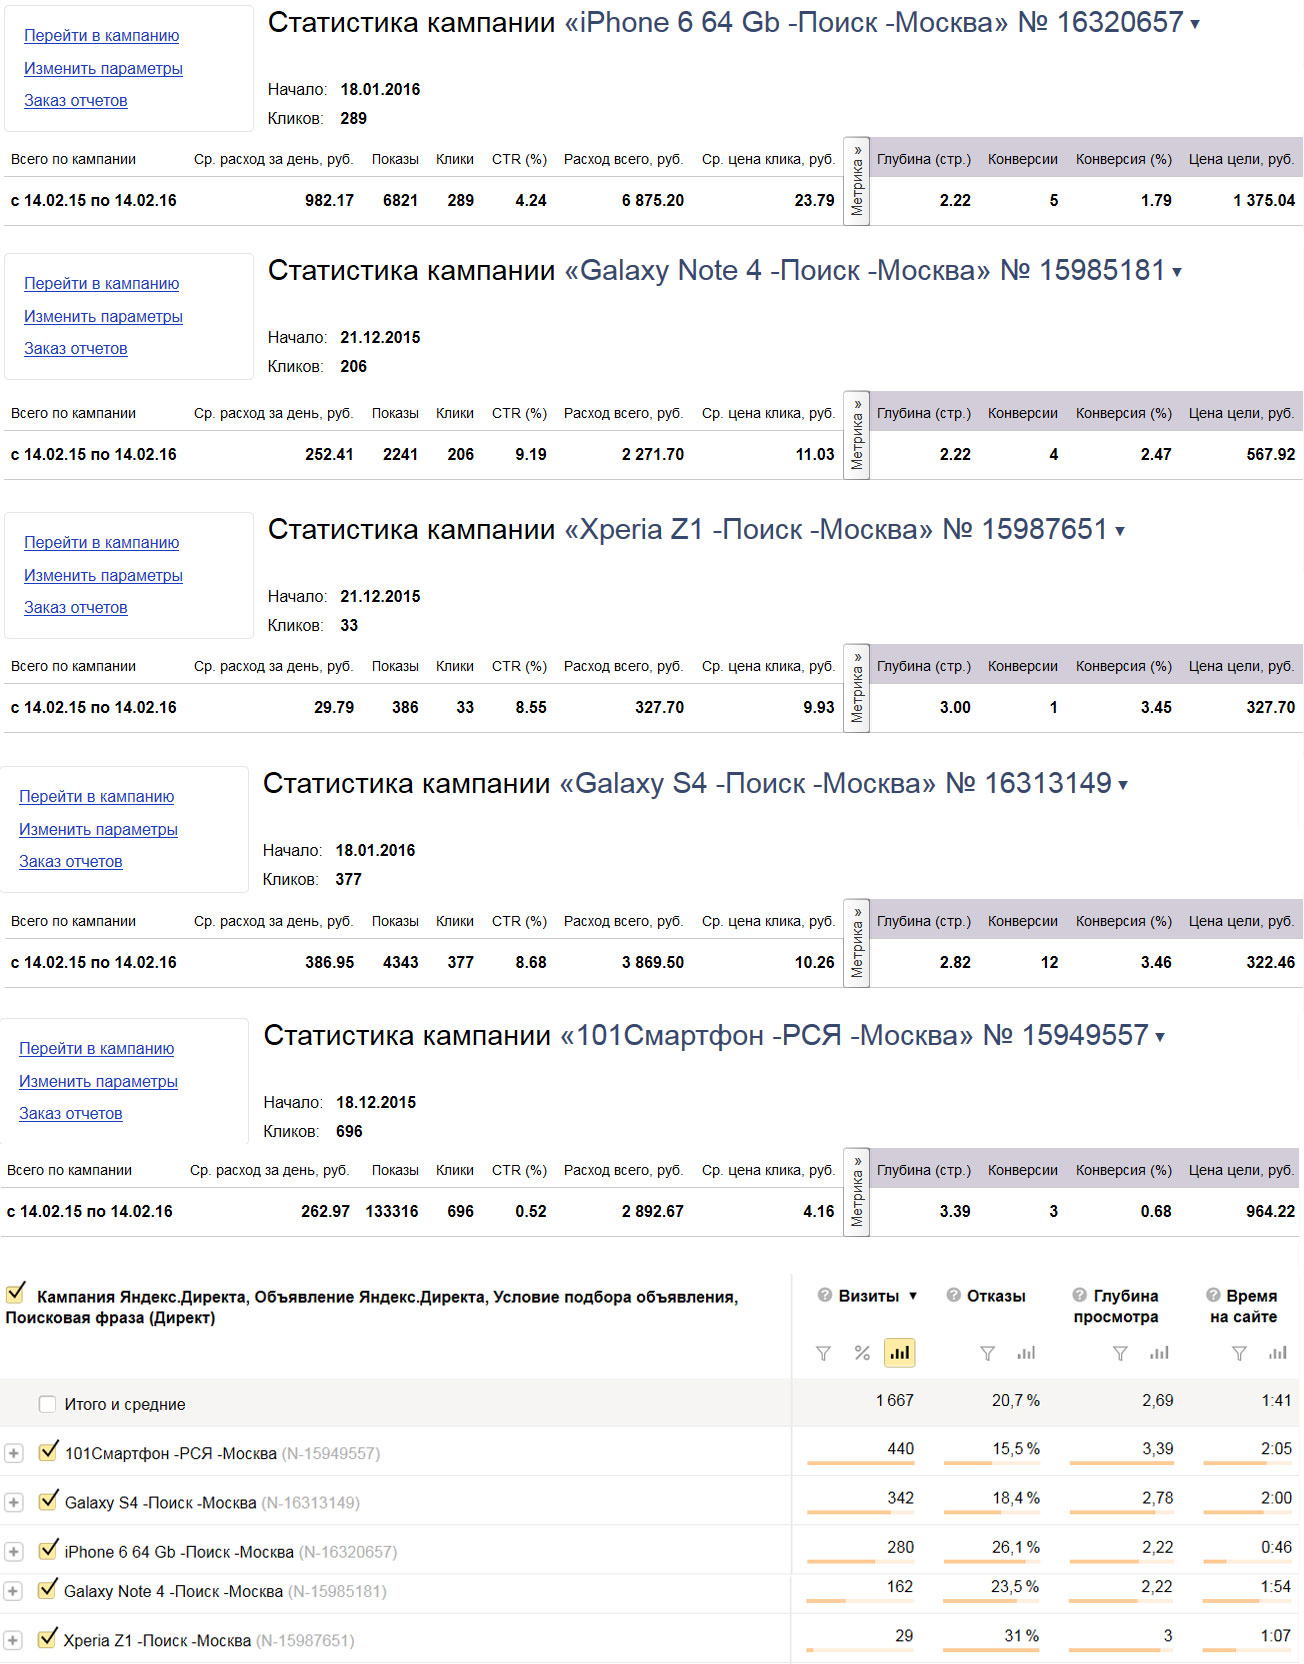
Task: Expand the iPhone 6 64 Gb row
Action: 14,1552
